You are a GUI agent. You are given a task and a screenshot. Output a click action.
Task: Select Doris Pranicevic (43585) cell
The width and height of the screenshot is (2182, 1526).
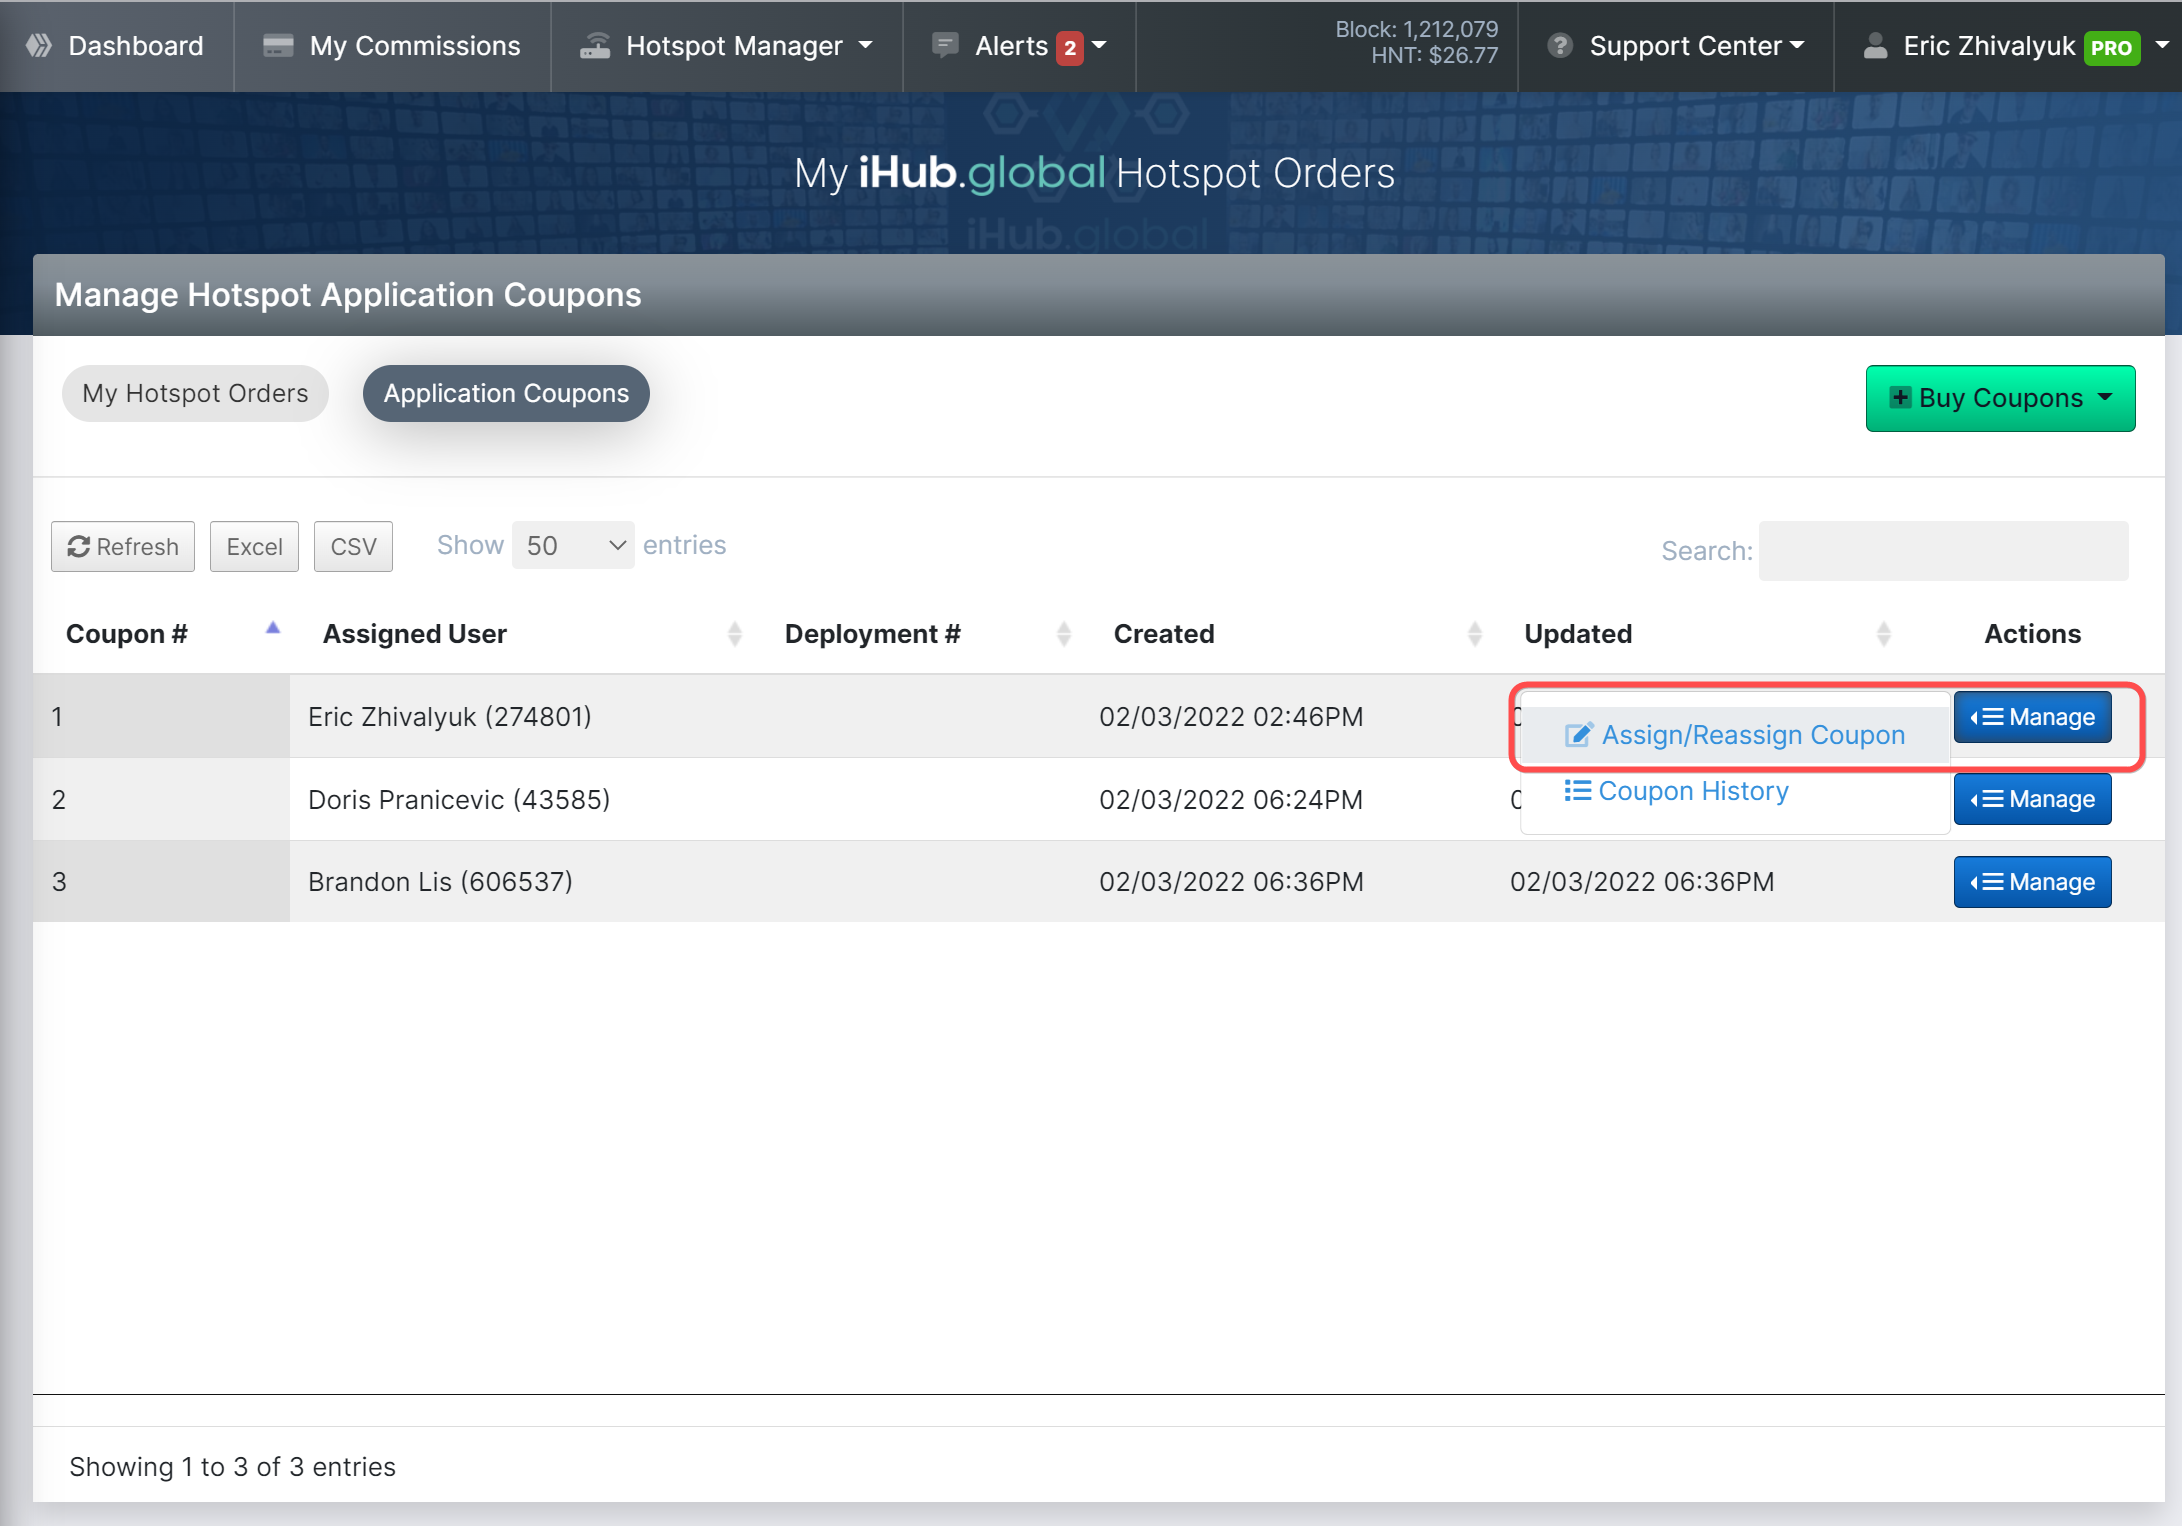click(459, 800)
